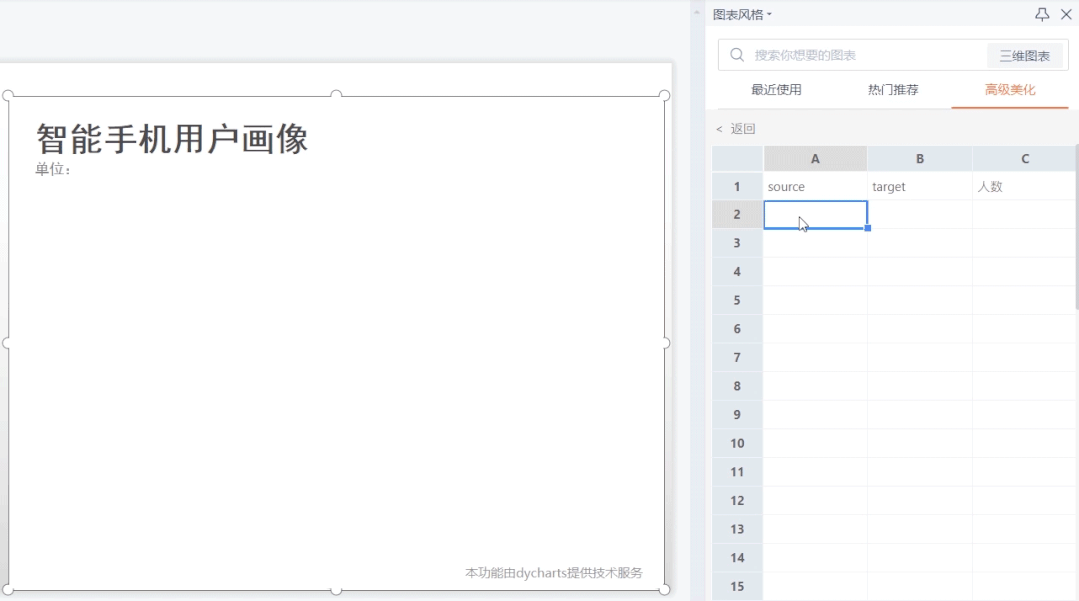
Task: Select column B header in the data grid
Action: click(919, 158)
